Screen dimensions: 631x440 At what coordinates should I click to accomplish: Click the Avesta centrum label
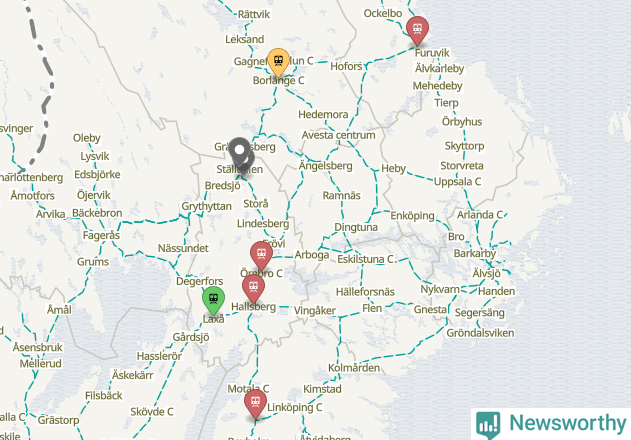point(338,135)
